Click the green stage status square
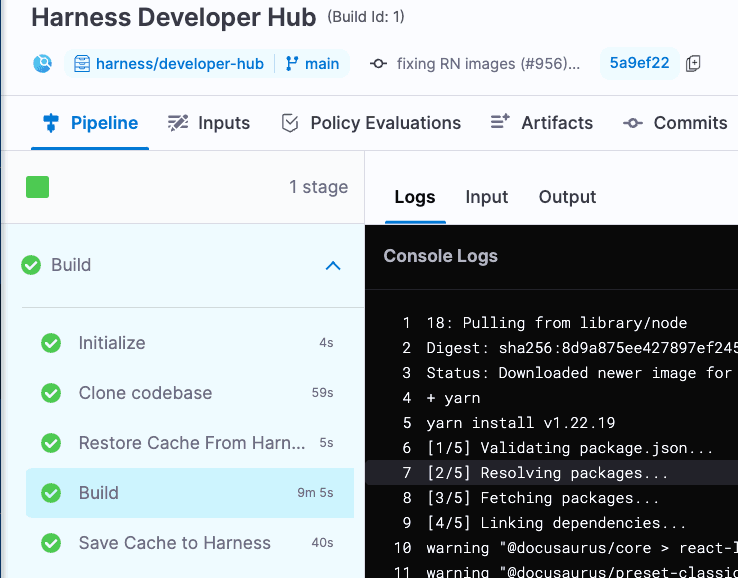Screen dimensions: 738x578 click(x=38, y=187)
